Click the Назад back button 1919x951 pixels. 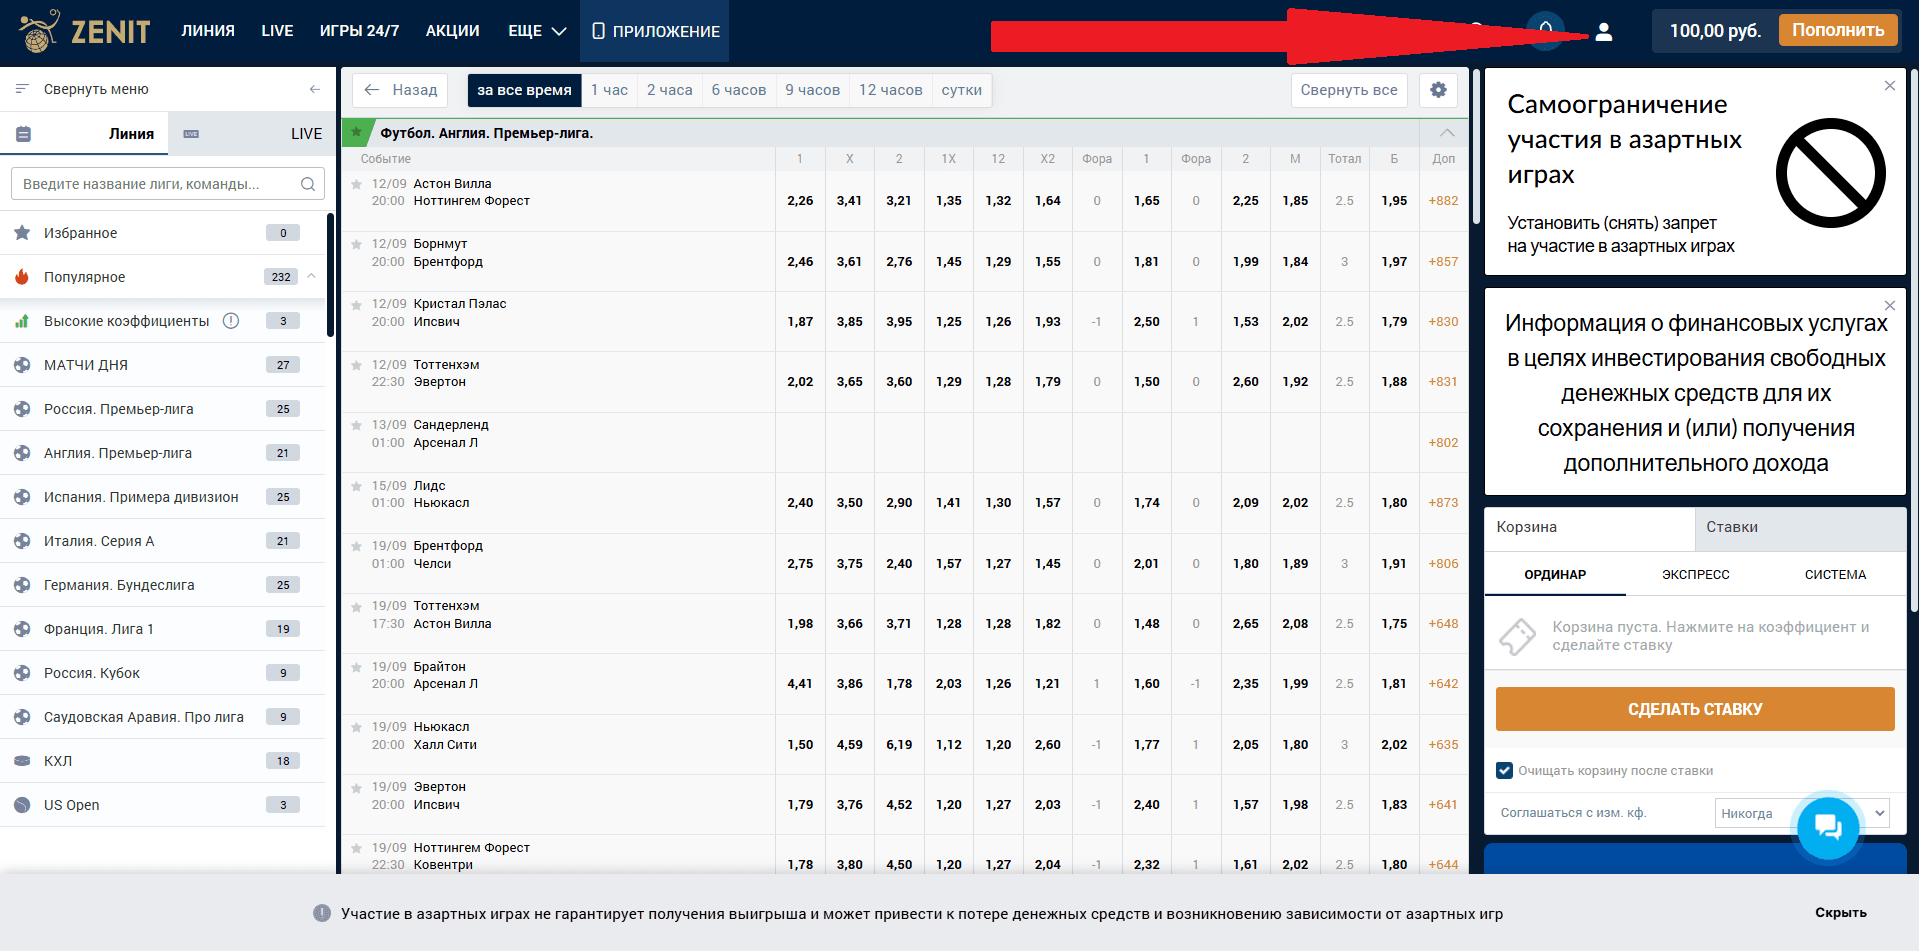[x=400, y=90]
